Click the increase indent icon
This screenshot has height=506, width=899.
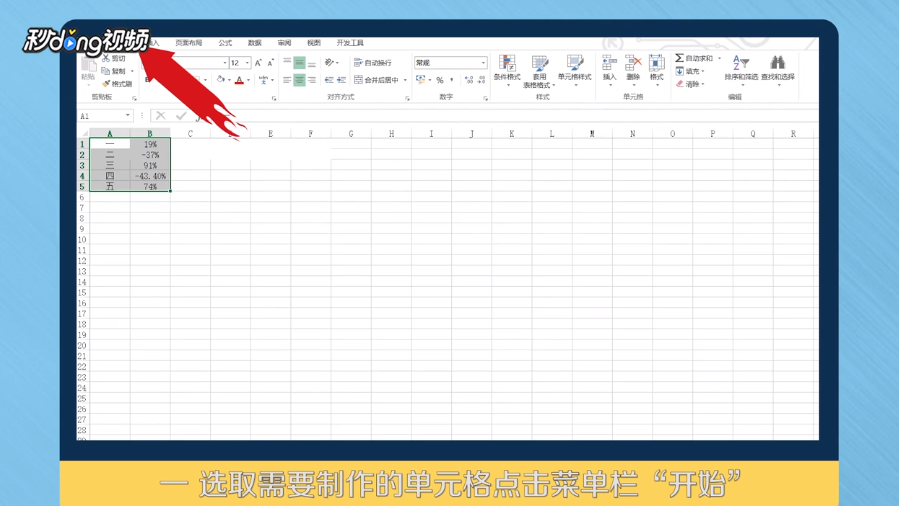coord(341,80)
